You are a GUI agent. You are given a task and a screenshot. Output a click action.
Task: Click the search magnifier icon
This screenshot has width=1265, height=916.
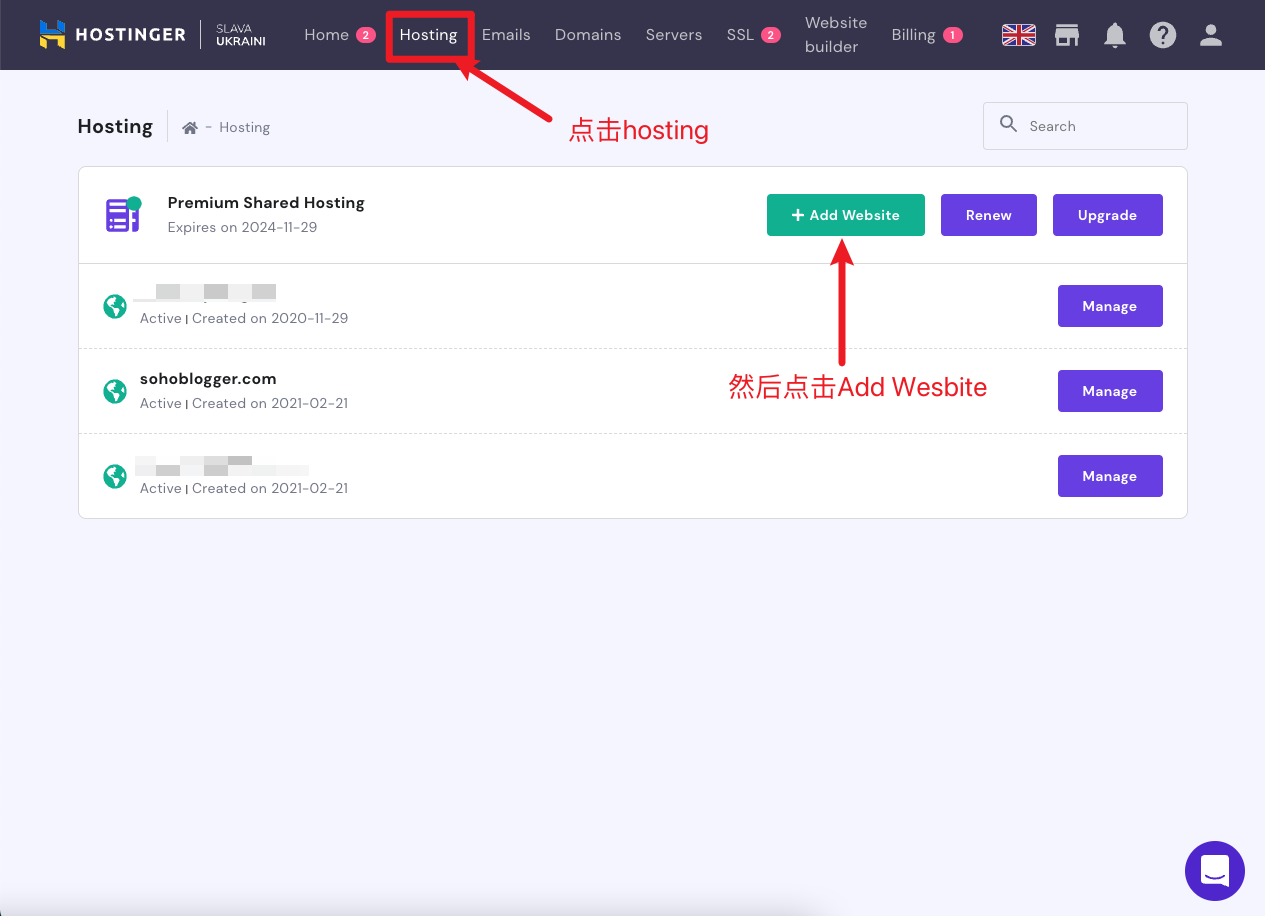pos(1009,125)
